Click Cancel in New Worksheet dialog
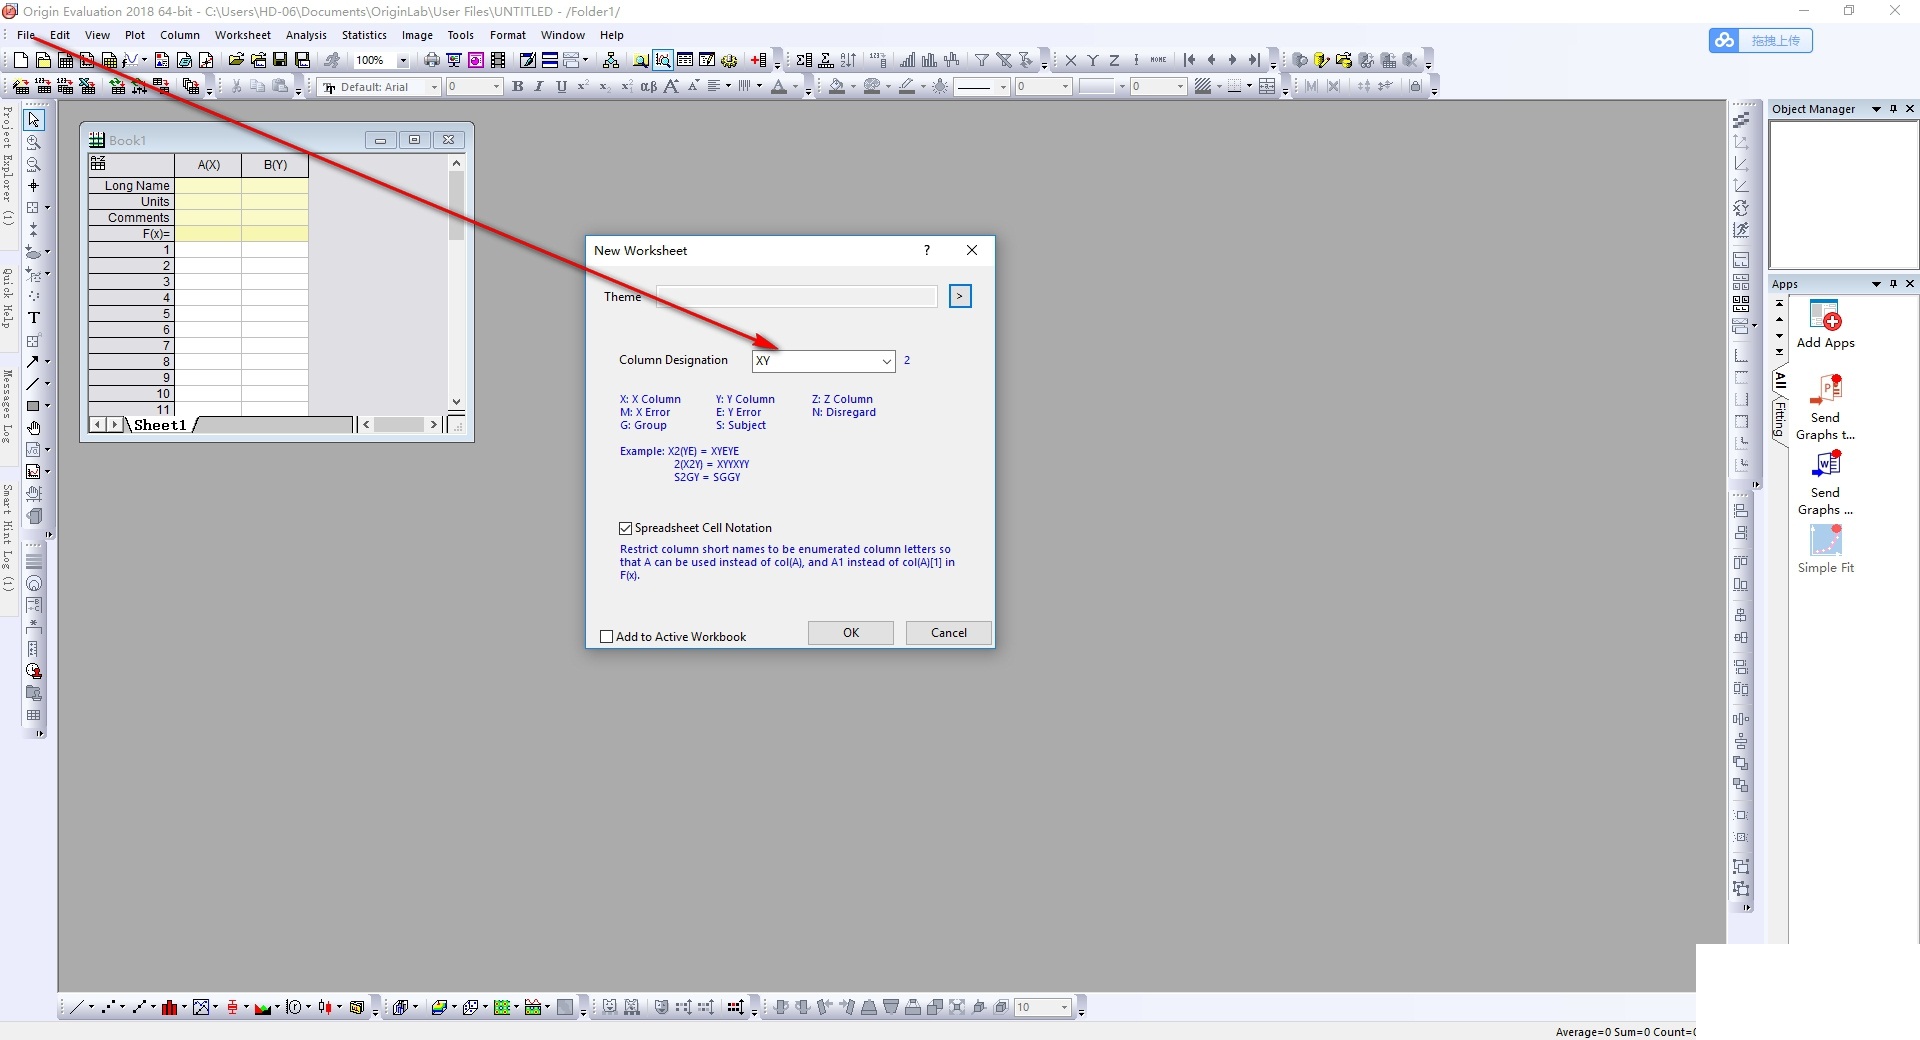 [x=949, y=633]
